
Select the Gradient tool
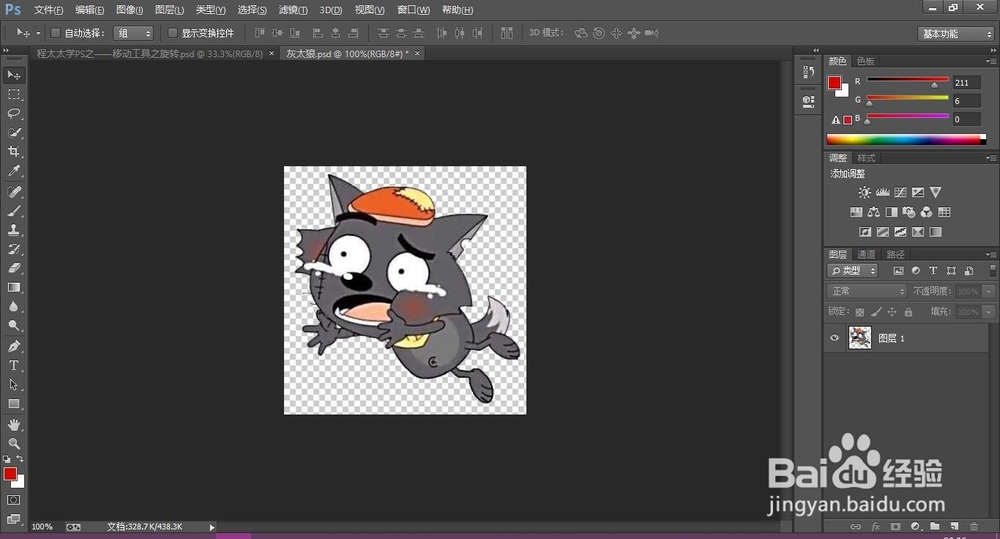(x=13, y=288)
